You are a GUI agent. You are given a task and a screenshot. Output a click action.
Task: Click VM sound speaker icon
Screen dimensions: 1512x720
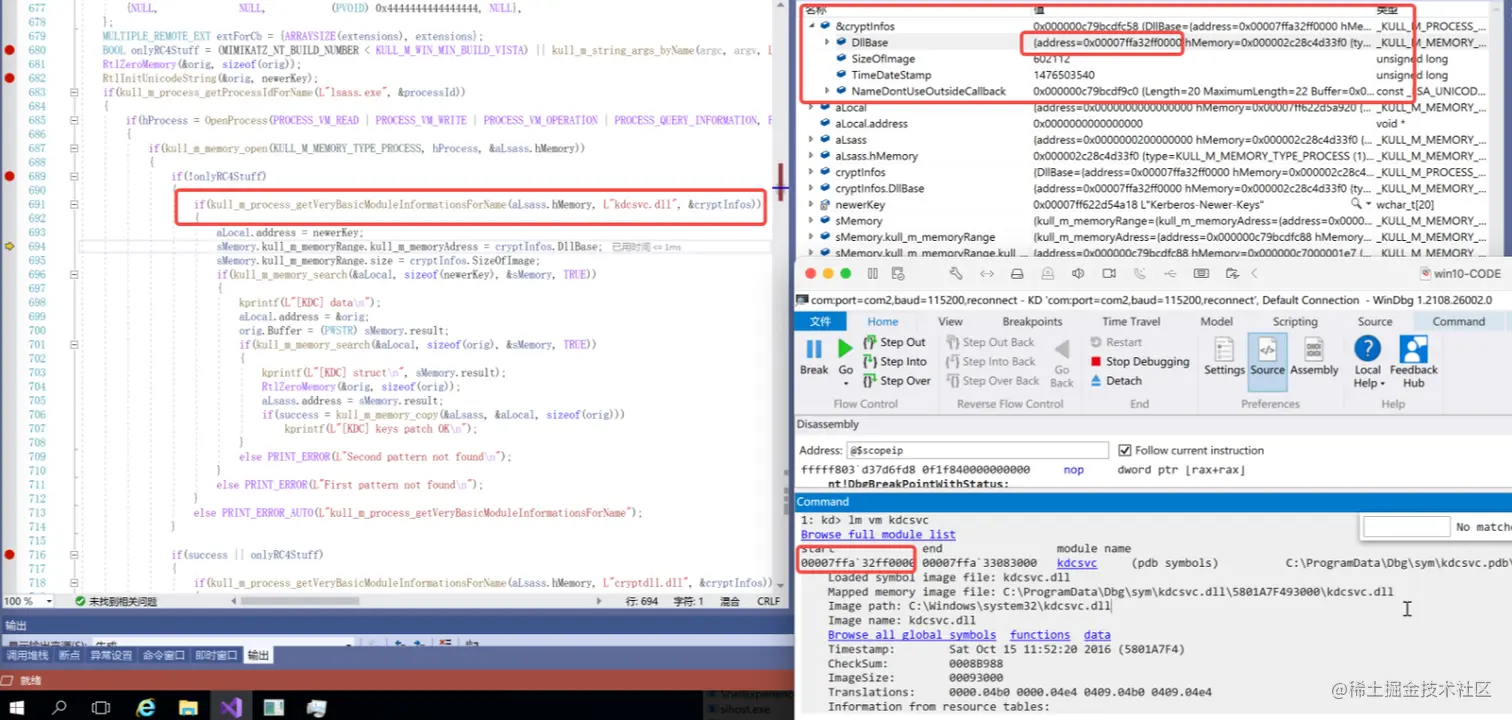[x=1078, y=274]
